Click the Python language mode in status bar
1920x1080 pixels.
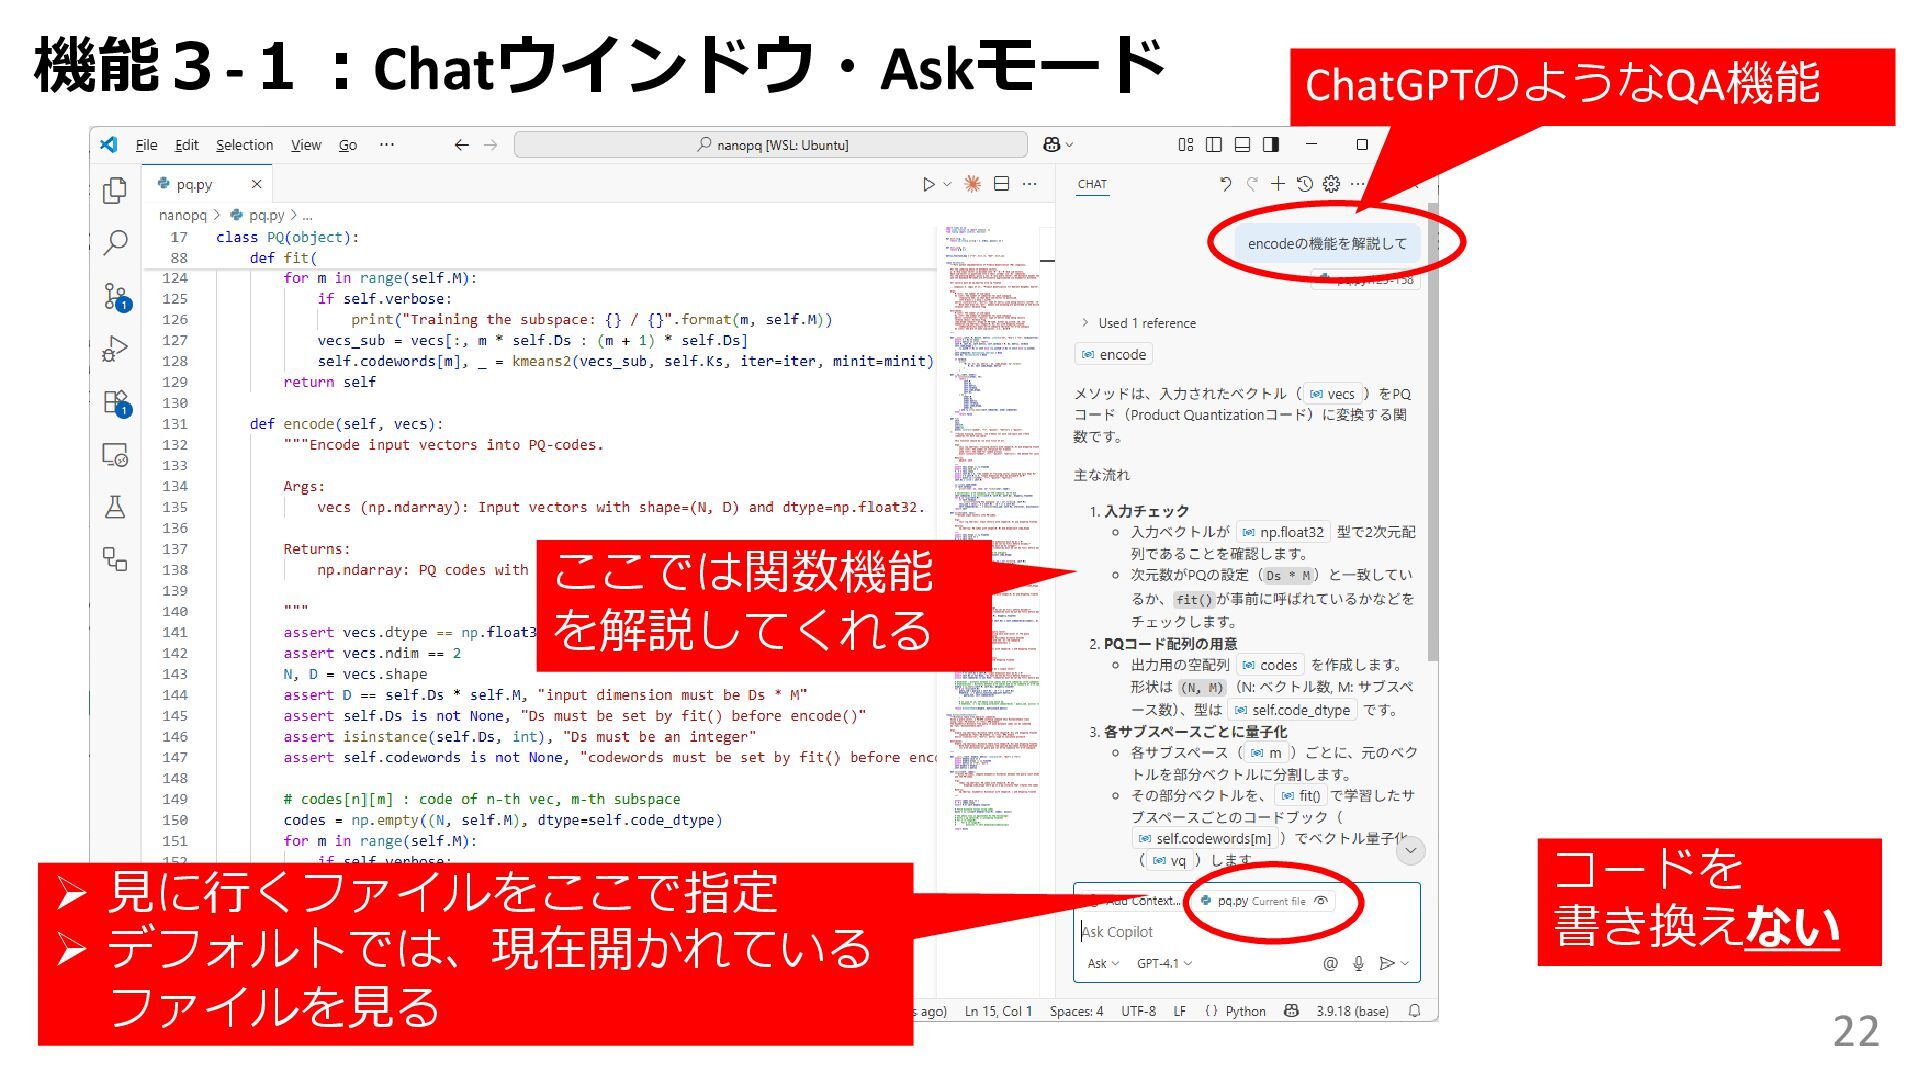(x=1245, y=1011)
